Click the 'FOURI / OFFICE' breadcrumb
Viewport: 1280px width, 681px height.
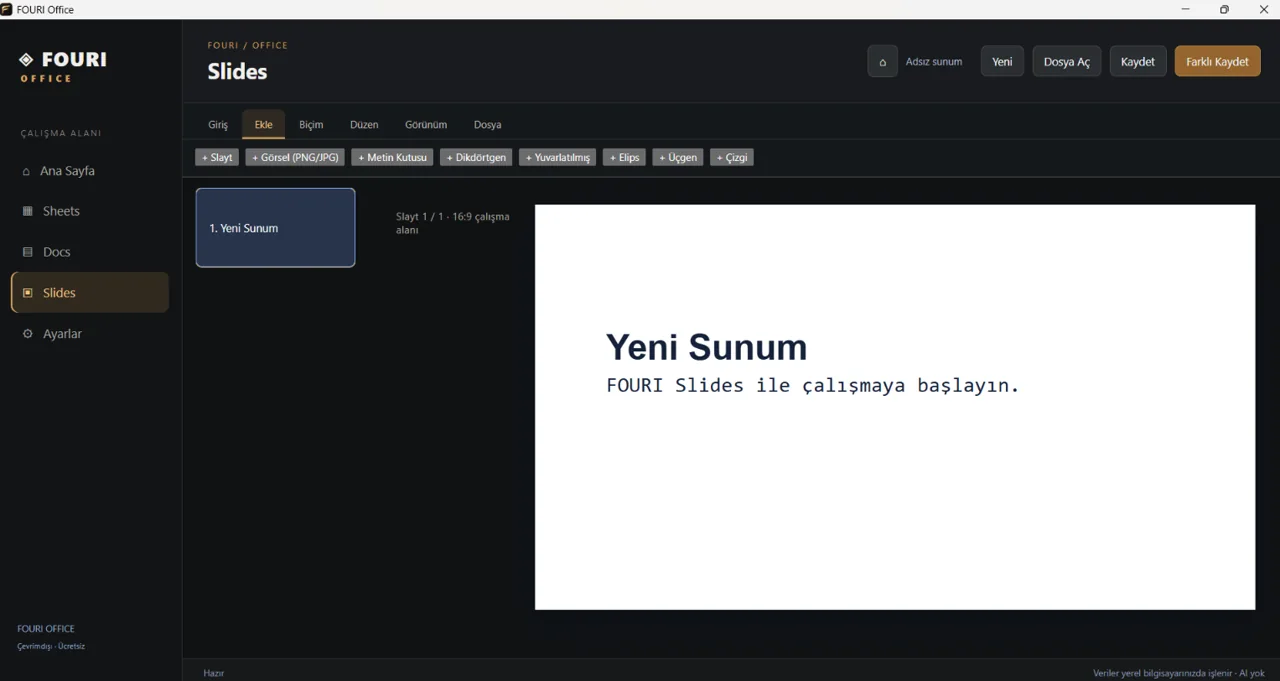click(x=247, y=45)
